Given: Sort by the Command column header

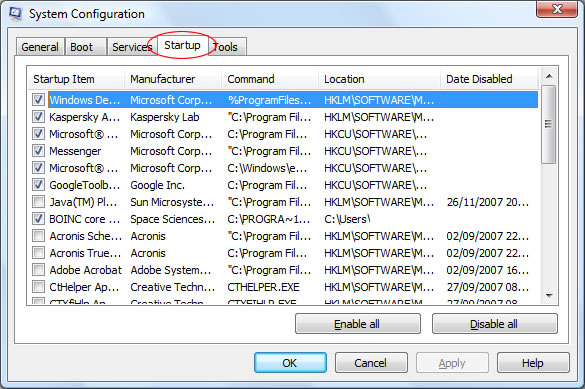Looking at the screenshot, I should click(x=270, y=79).
